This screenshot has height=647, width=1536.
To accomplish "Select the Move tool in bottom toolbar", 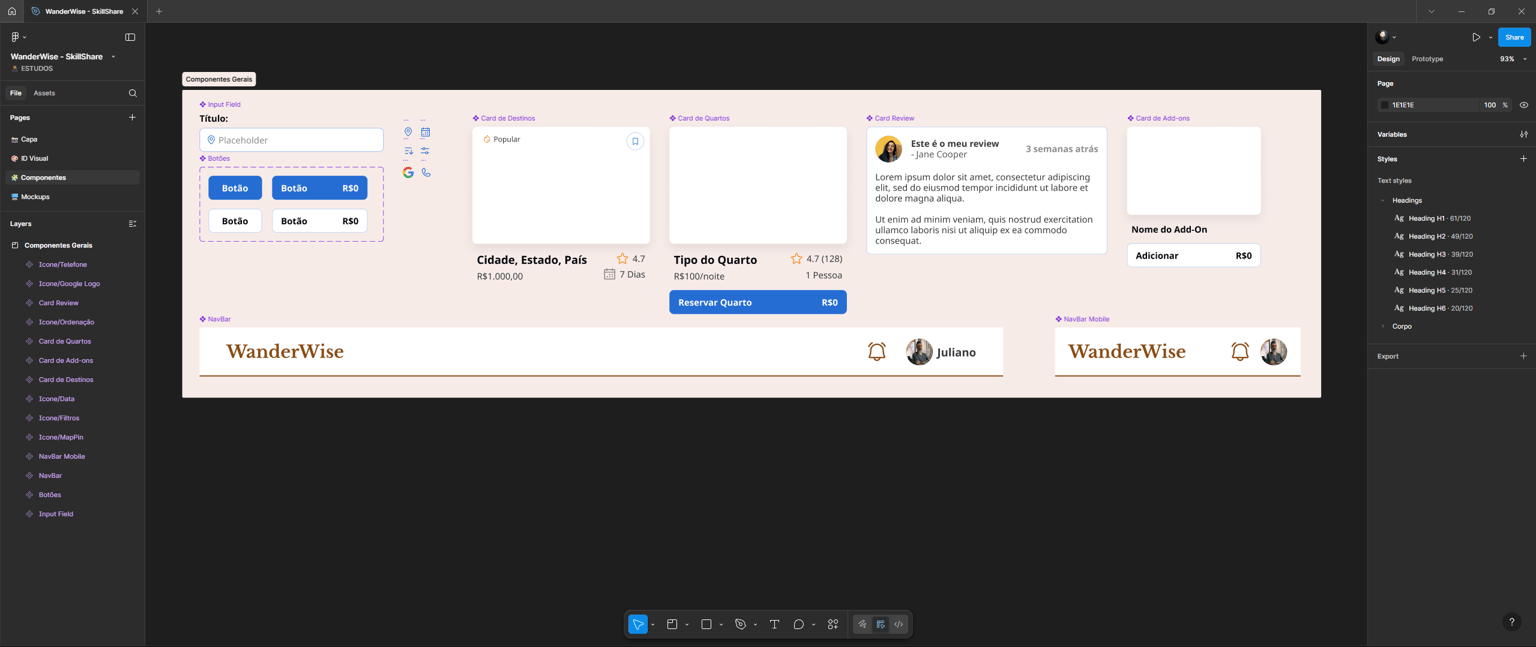I will click(x=638, y=624).
